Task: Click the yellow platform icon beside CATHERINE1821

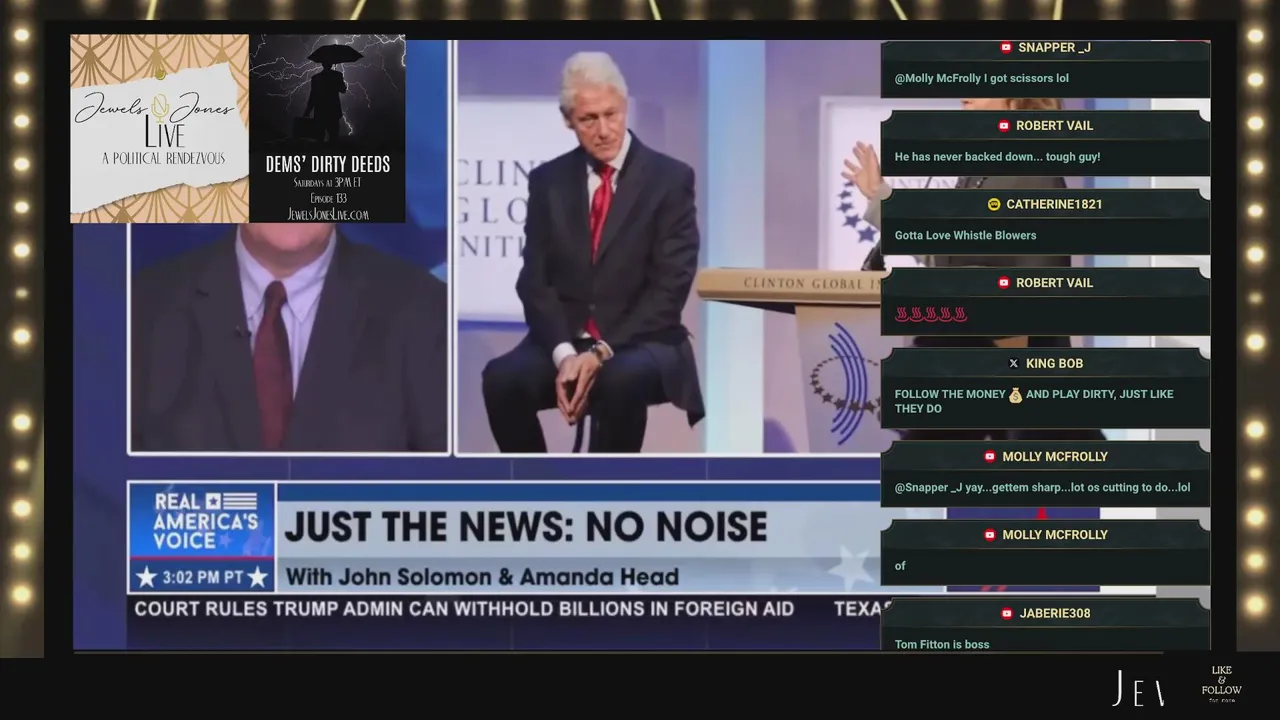Action: 994,204
